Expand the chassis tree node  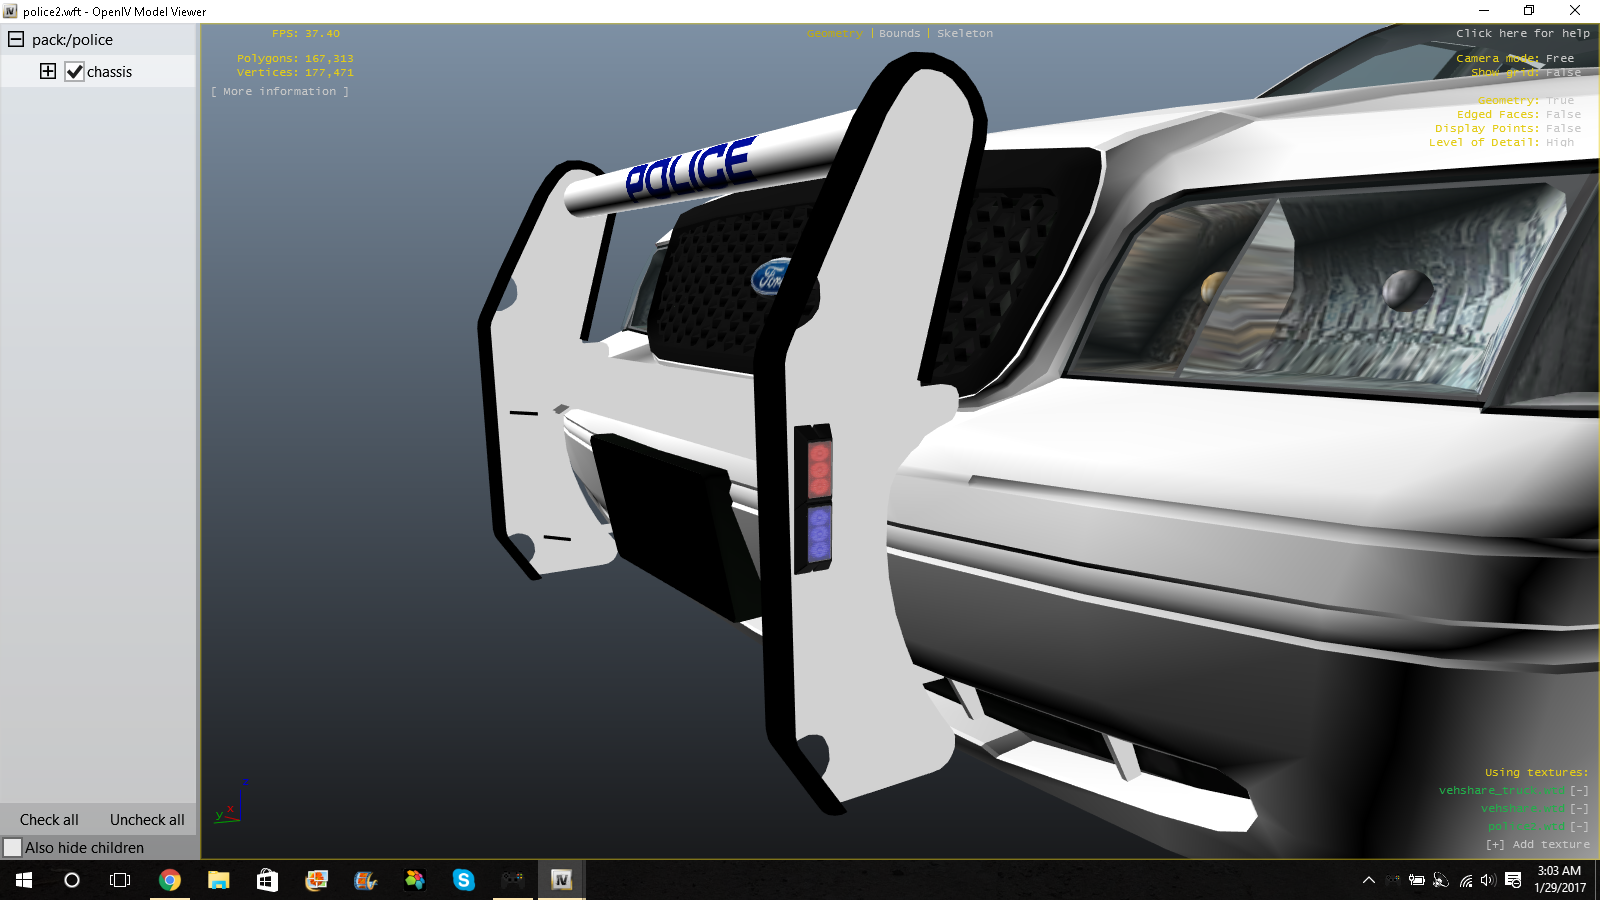[48, 71]
